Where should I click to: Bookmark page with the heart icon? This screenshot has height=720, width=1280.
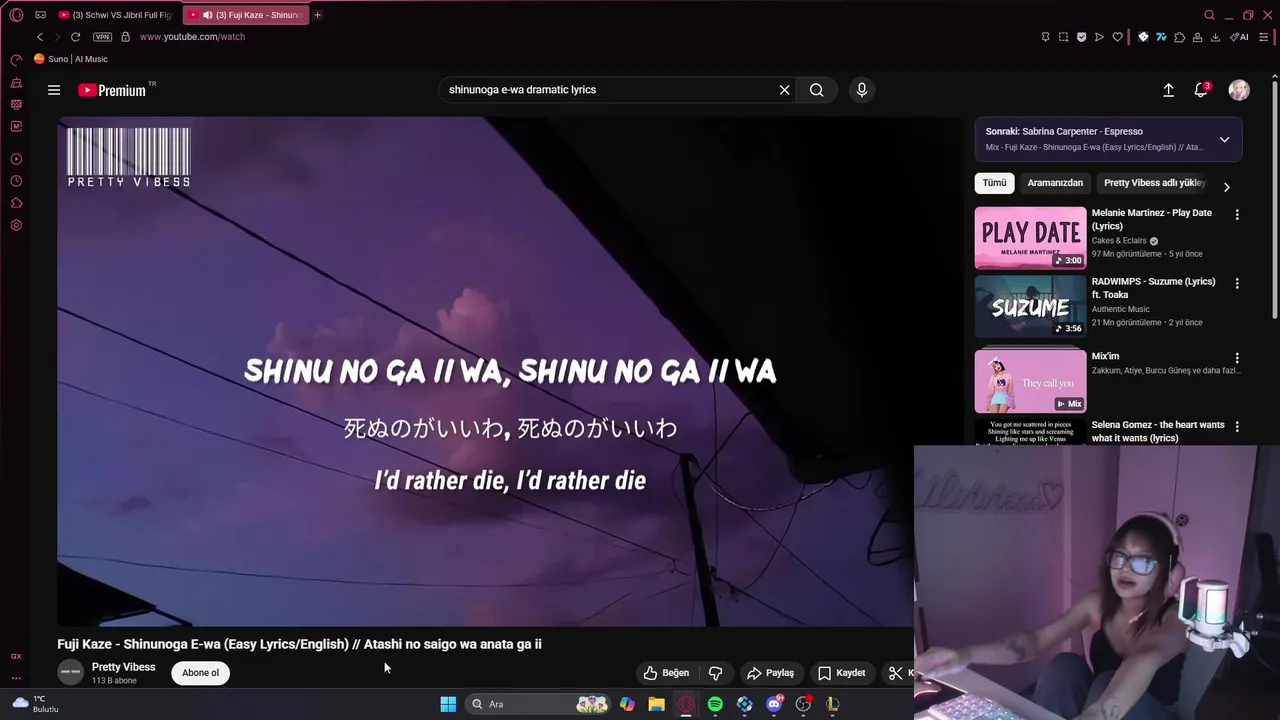1118,37
